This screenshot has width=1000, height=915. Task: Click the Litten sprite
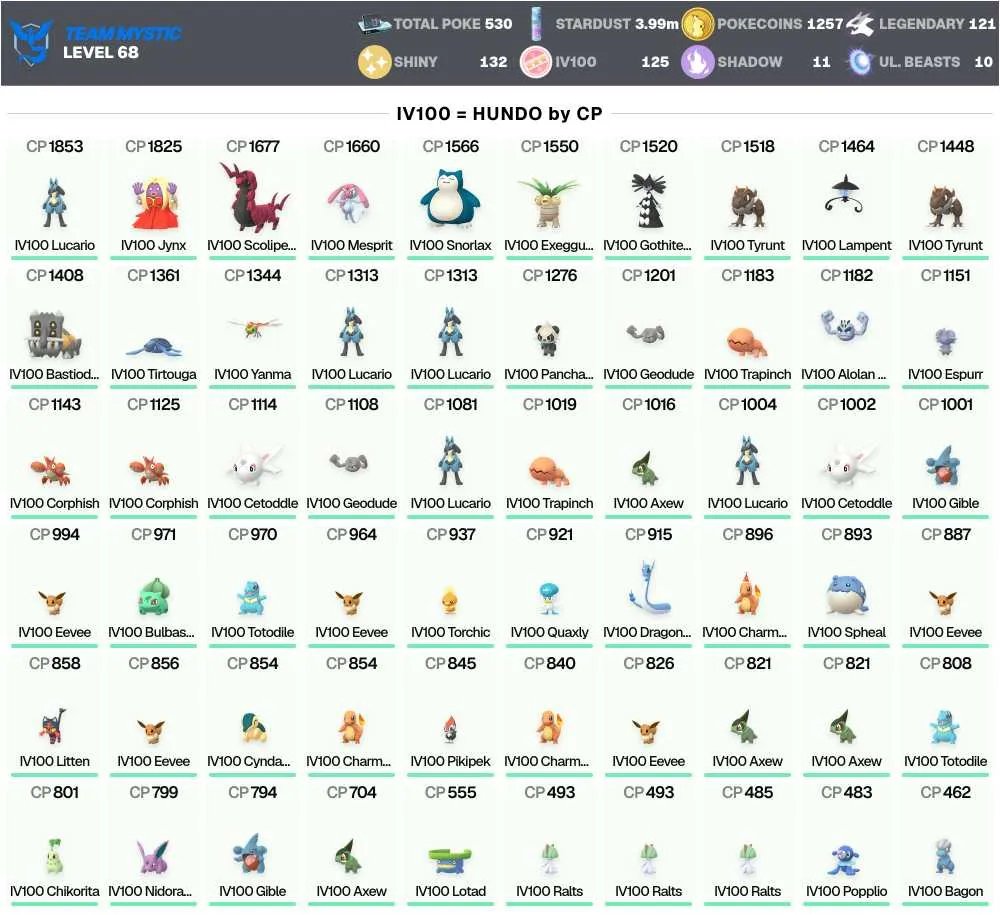(x=54, y=726)
